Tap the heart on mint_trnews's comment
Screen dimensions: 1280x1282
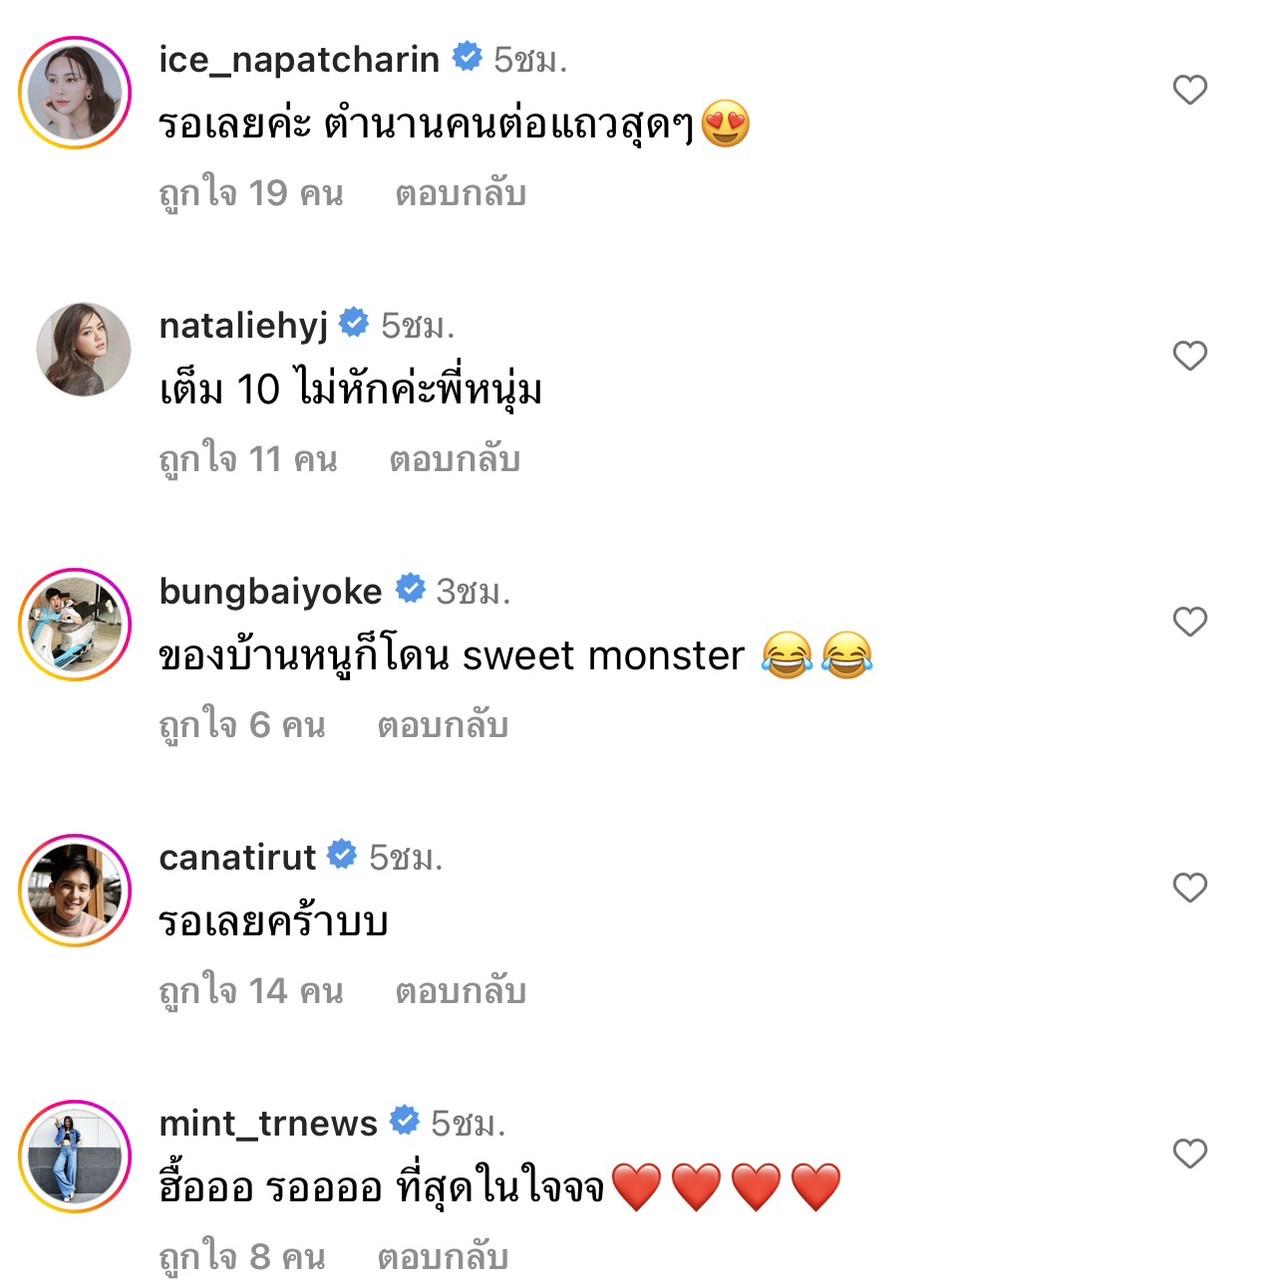click(1189, 1154)
